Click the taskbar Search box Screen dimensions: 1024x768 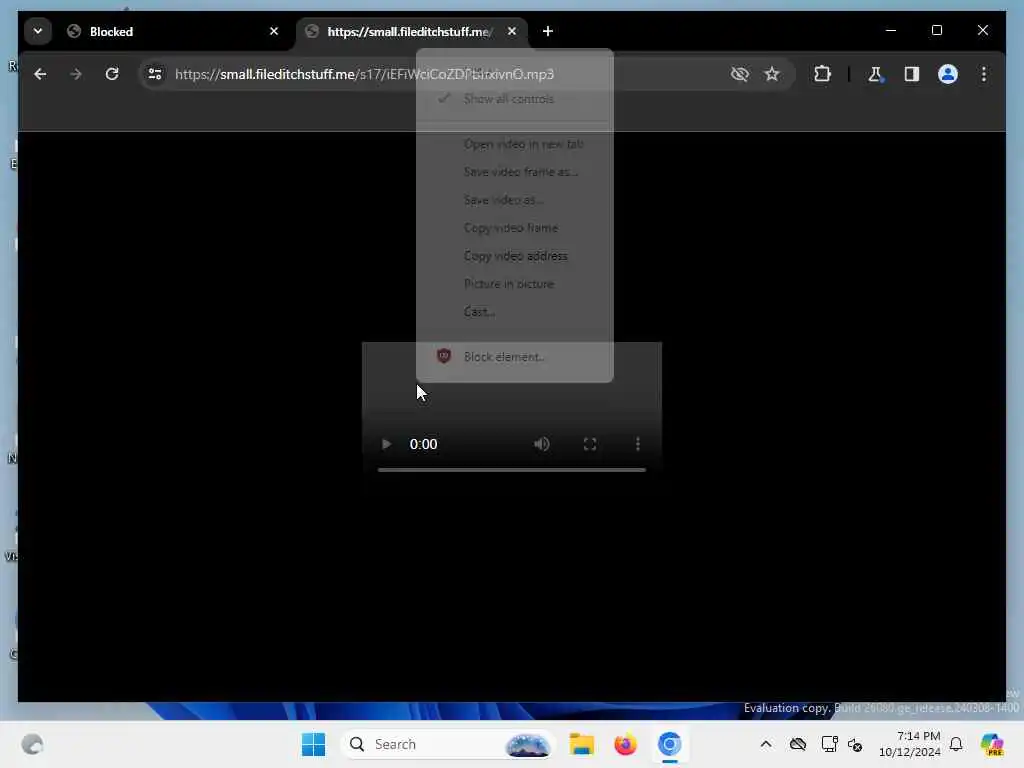[x=447, y=744]
